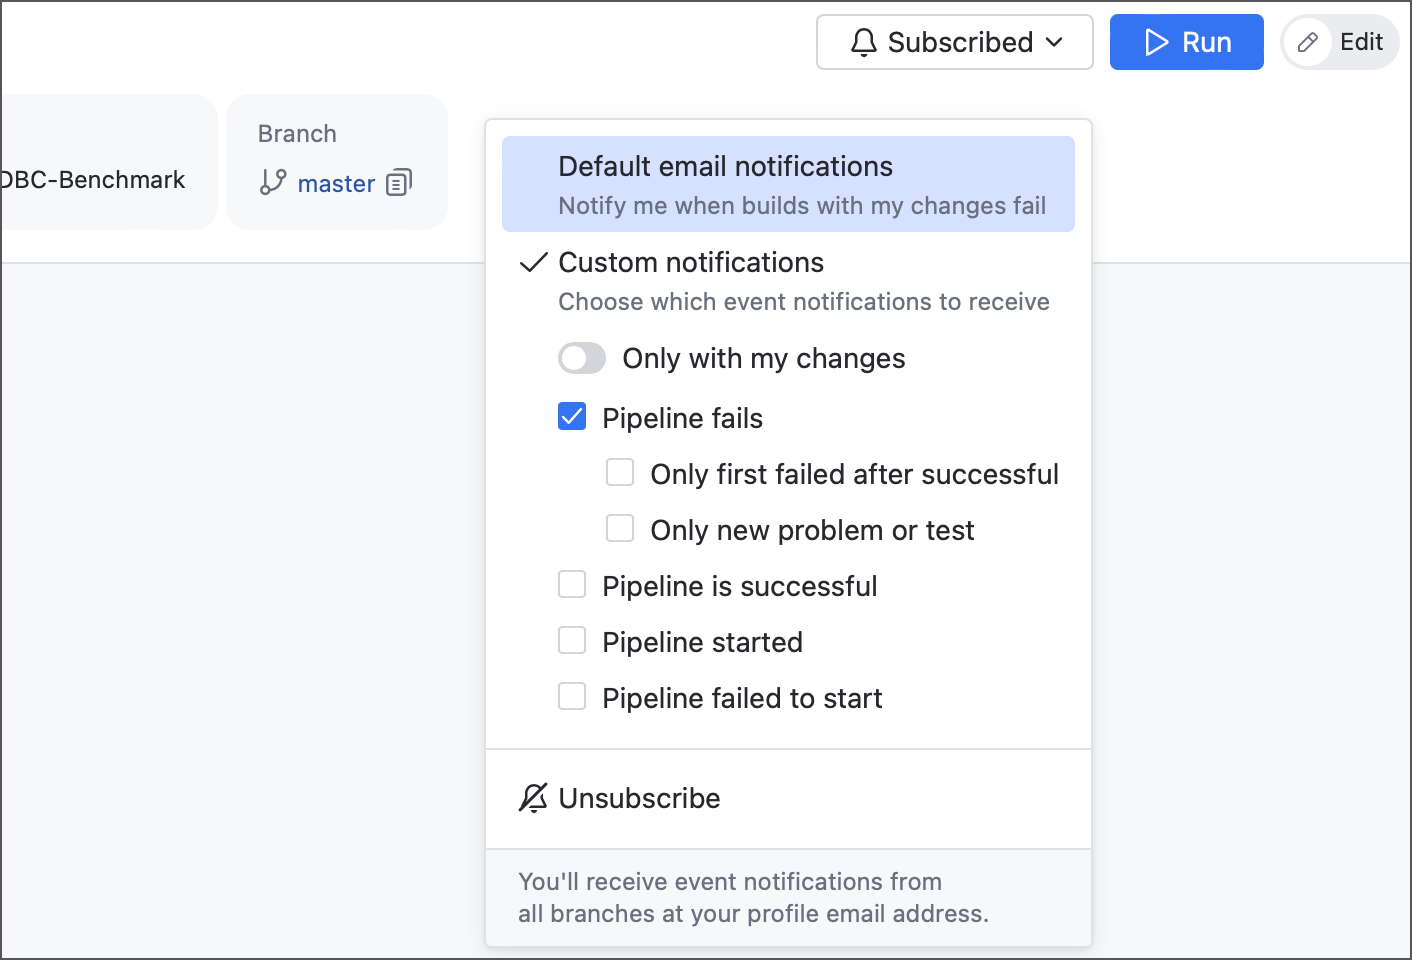Screen dimensions: 1412x960
Task: Click the pencil icon on Edit button
Action: [1308, 42]
